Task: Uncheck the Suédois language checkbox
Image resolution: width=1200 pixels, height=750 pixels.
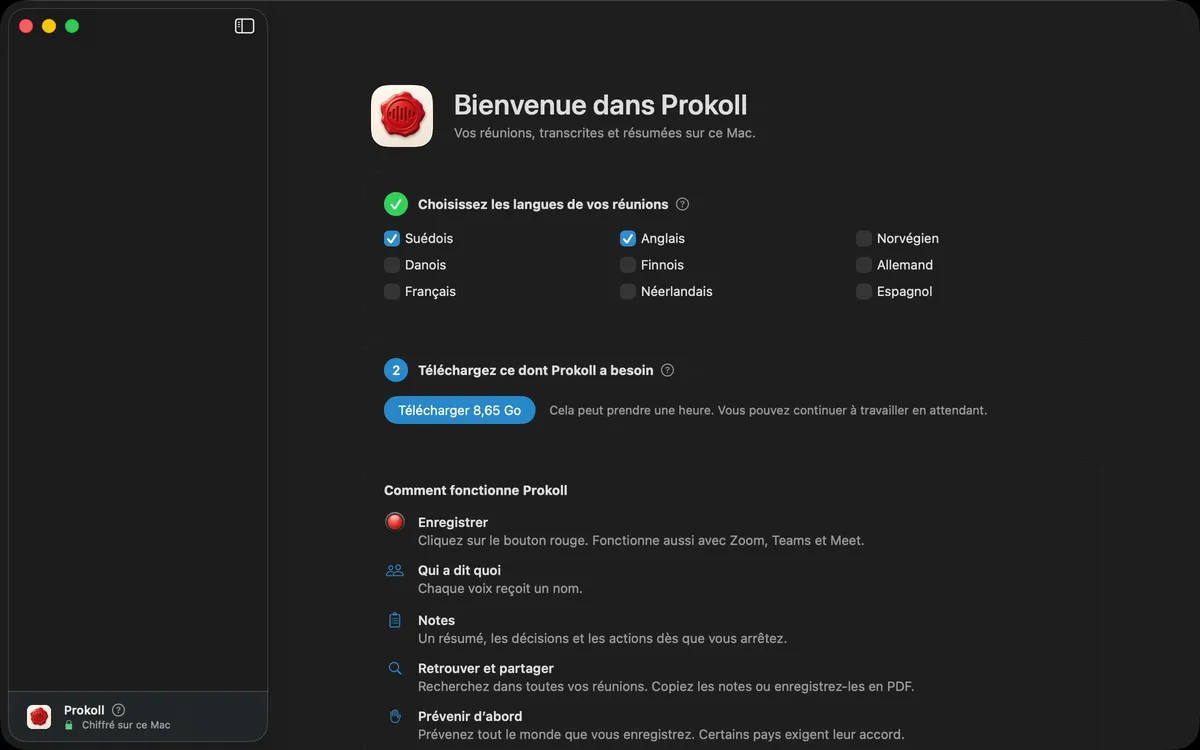Action: 392,239
